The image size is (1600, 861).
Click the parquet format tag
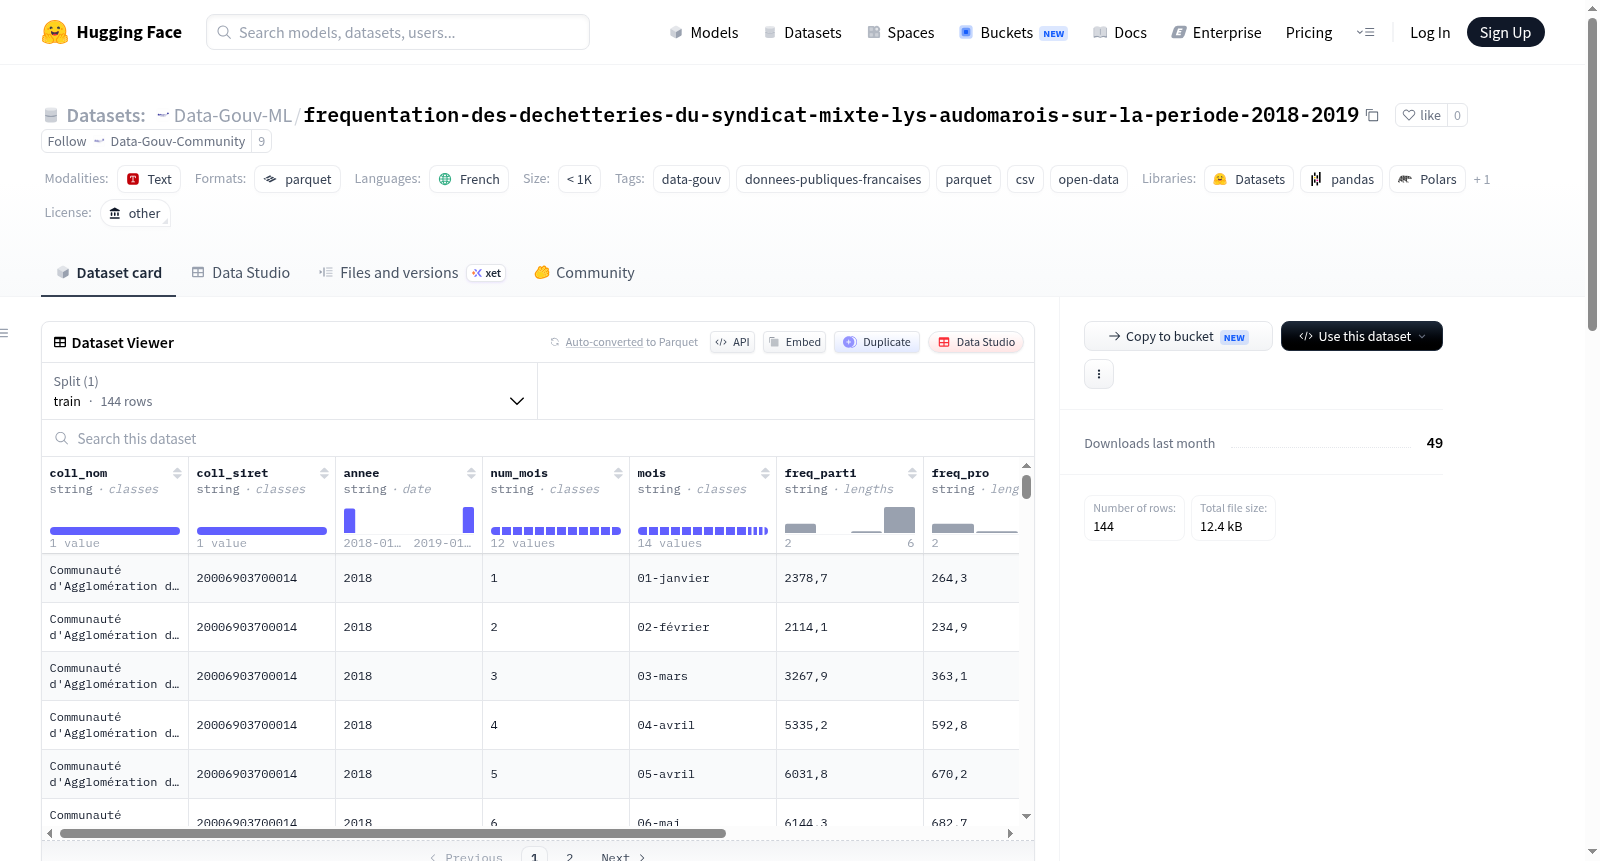[298, 179]
